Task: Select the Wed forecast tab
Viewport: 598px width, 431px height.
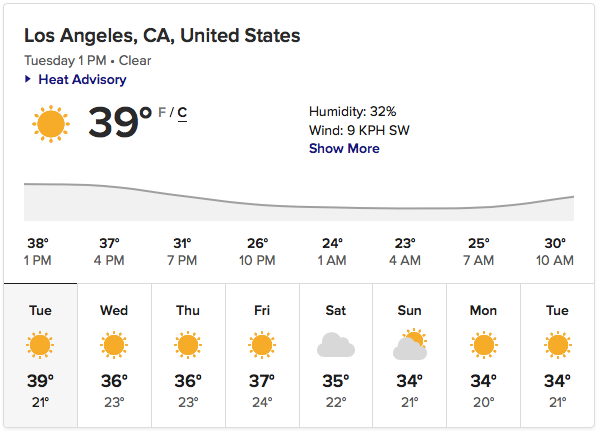Action: pyautogui.click(x=114, y=355)
